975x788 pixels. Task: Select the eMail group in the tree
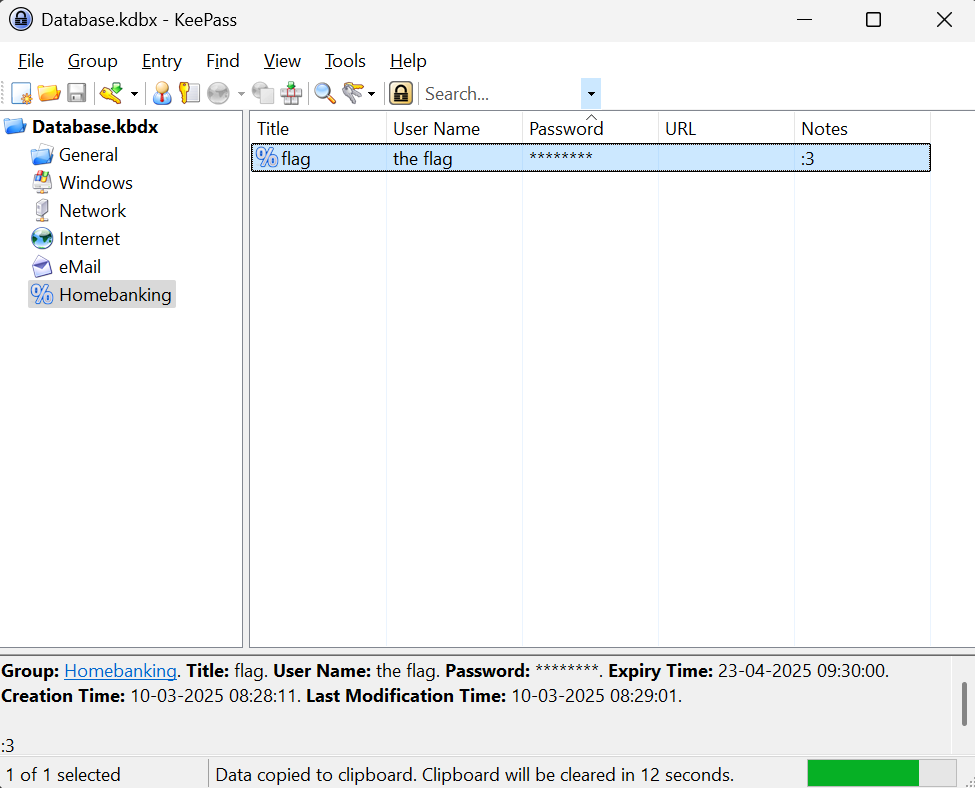point(79,267)
